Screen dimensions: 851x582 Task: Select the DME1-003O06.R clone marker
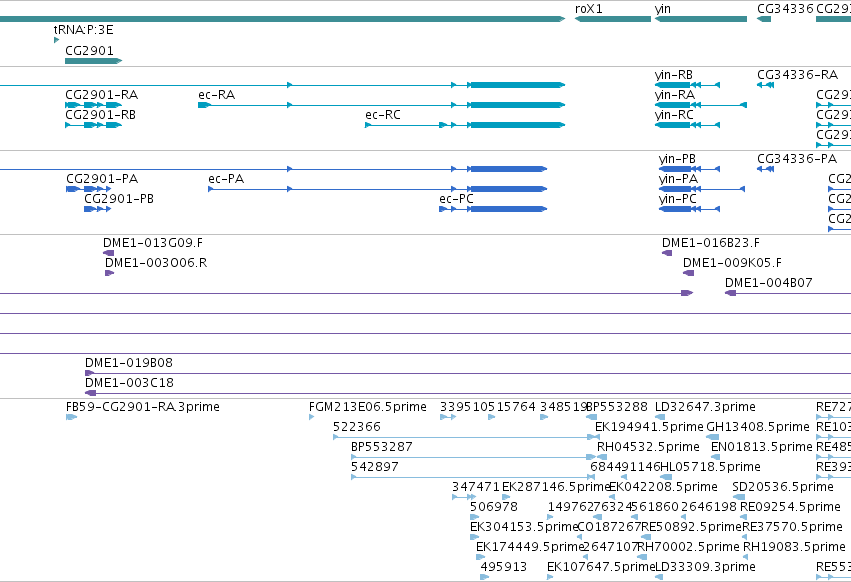(110, 273)
